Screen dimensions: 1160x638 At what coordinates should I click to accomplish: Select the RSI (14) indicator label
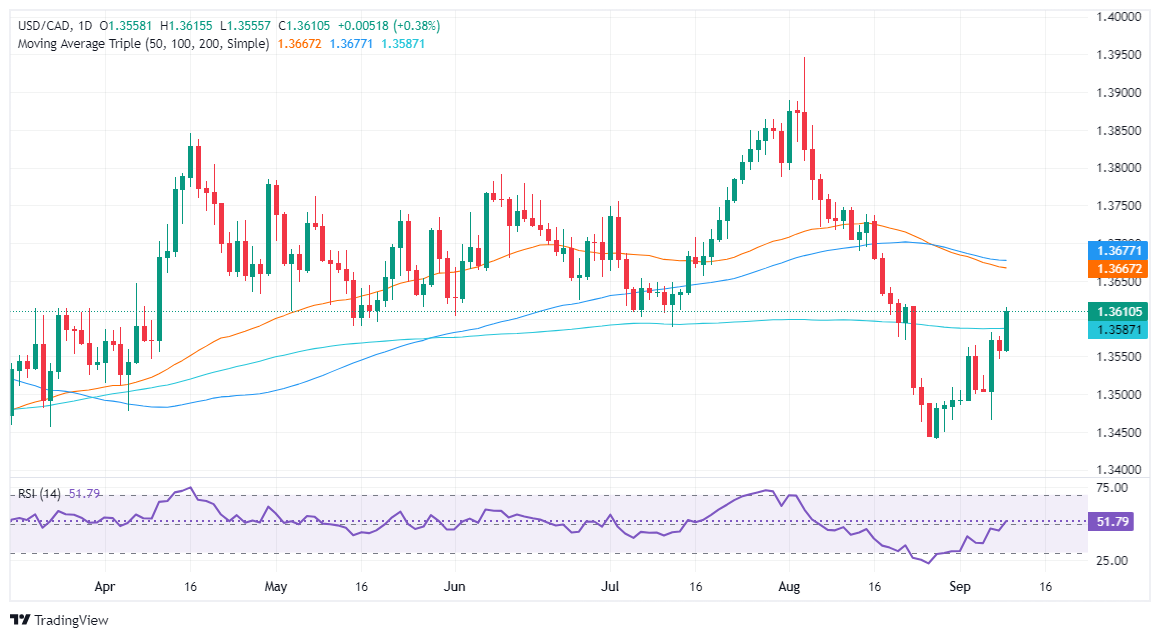click(x=39, y=494)
